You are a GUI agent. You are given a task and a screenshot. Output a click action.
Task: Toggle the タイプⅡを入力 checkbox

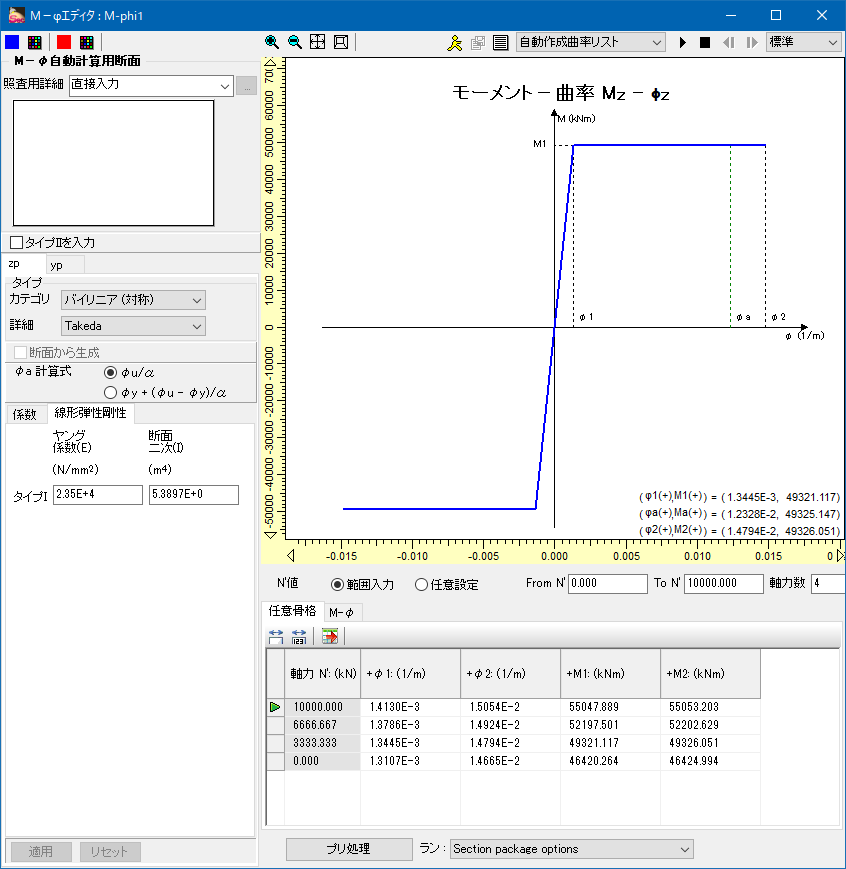[x=17, y=242]
